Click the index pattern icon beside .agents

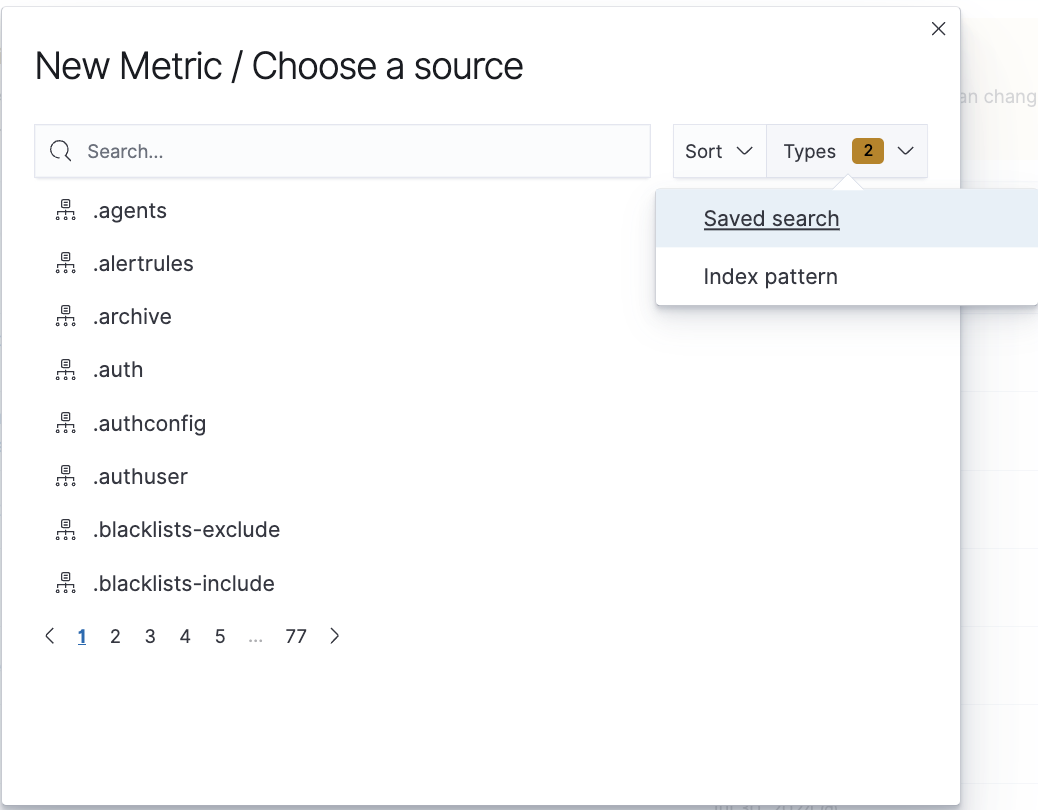click(65, 211)
